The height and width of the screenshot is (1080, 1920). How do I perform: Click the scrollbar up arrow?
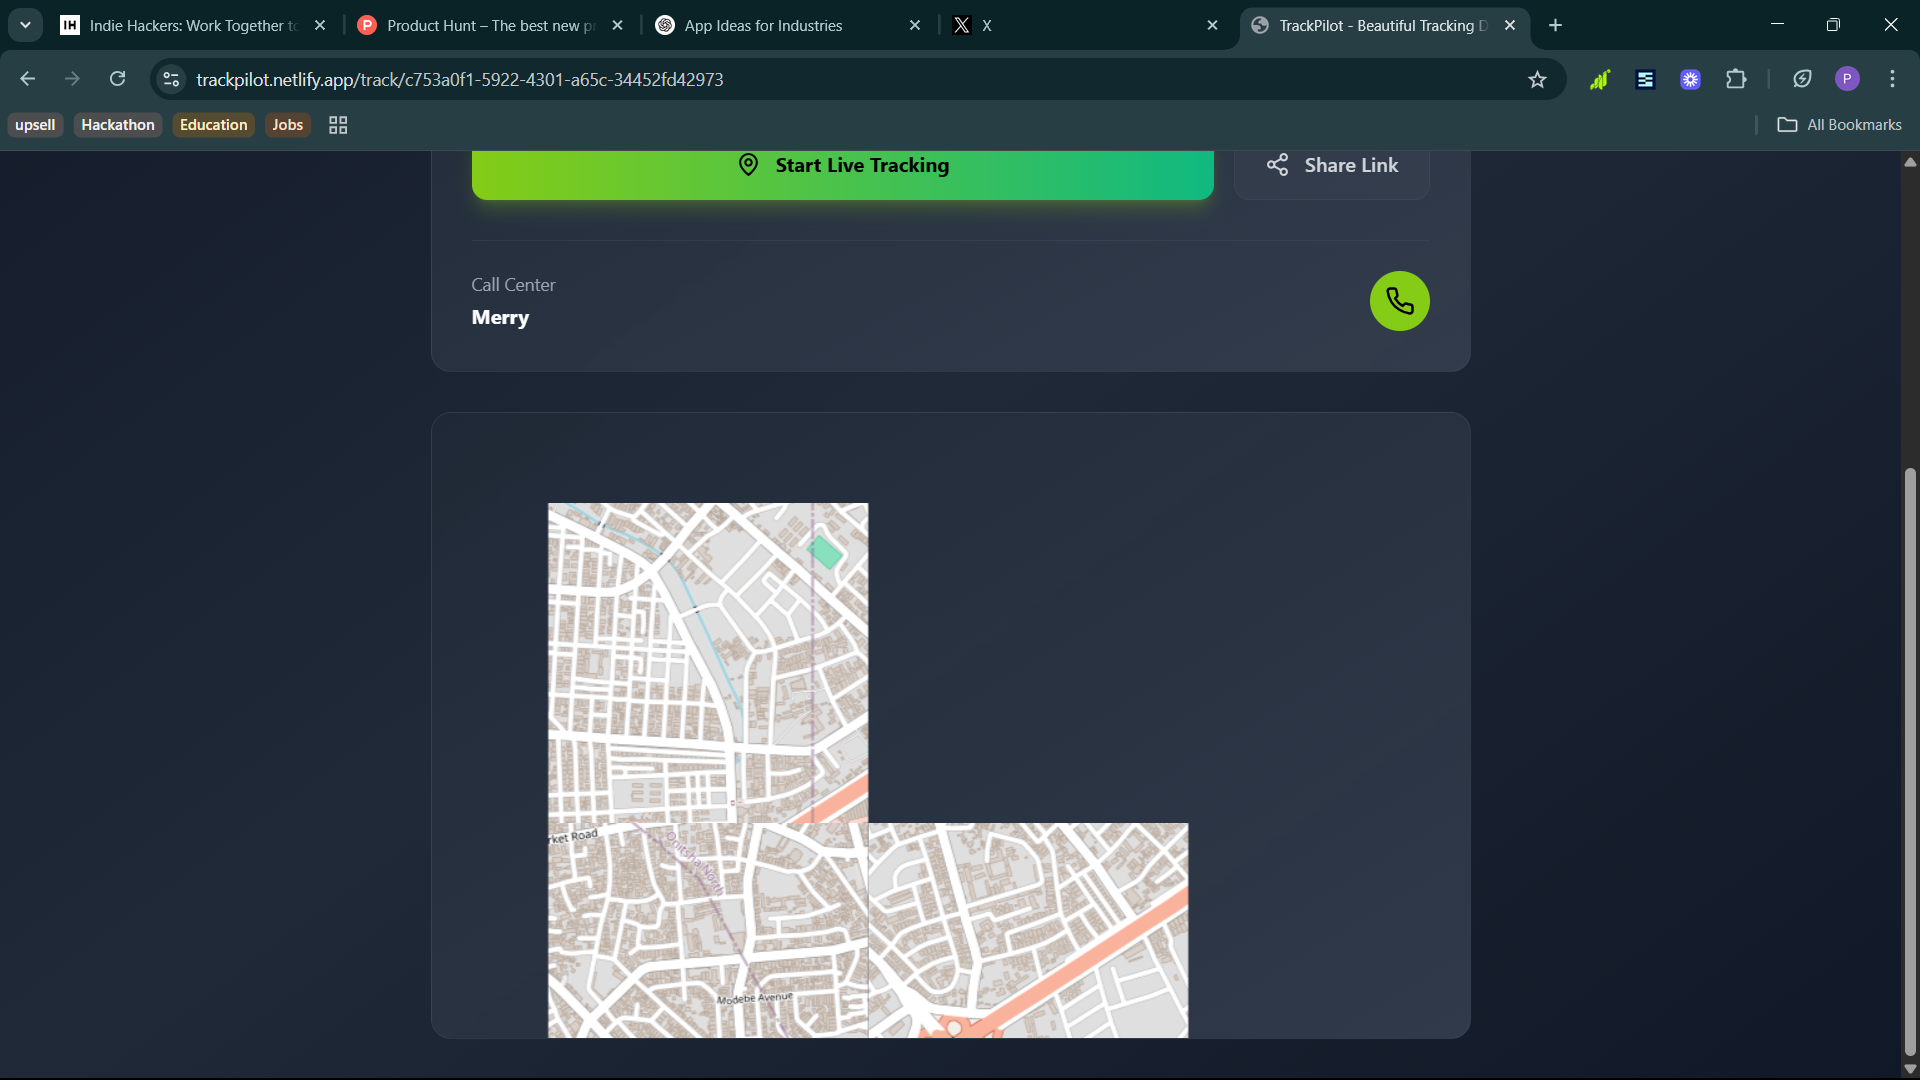pyautogui.click(x=1910, y=161)
